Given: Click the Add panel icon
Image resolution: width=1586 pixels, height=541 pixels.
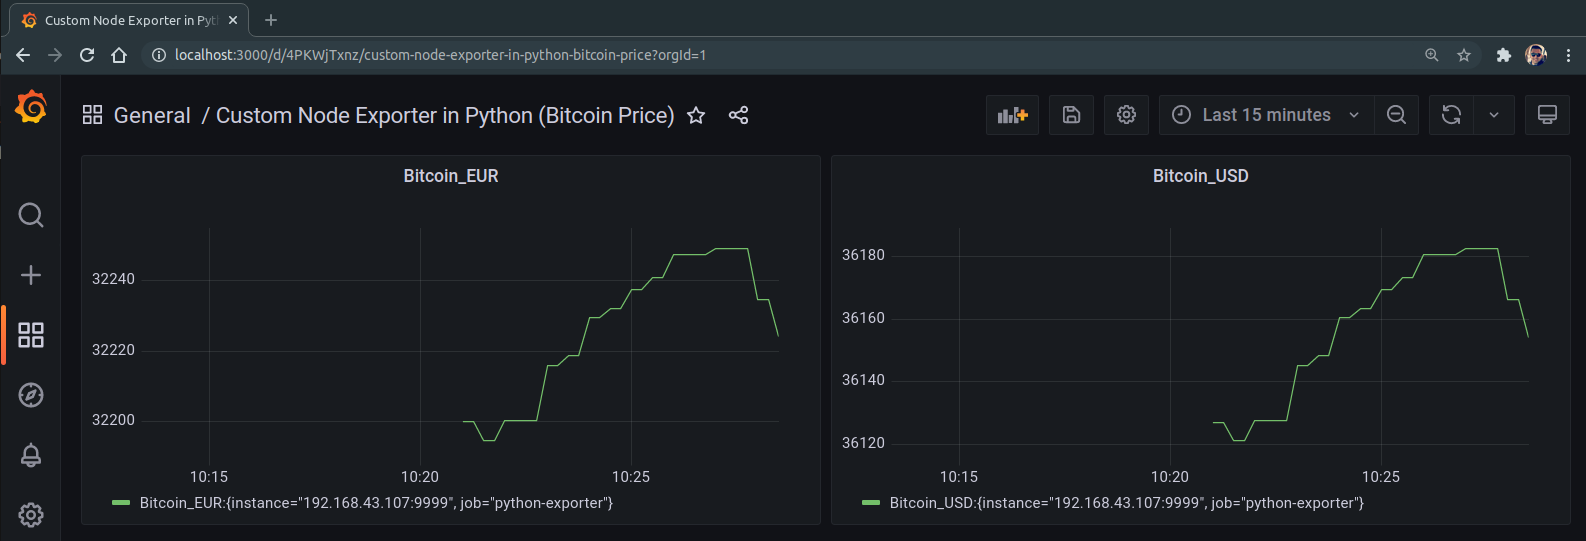Looking at the screenshot, I should click(x=1012, y=115).
